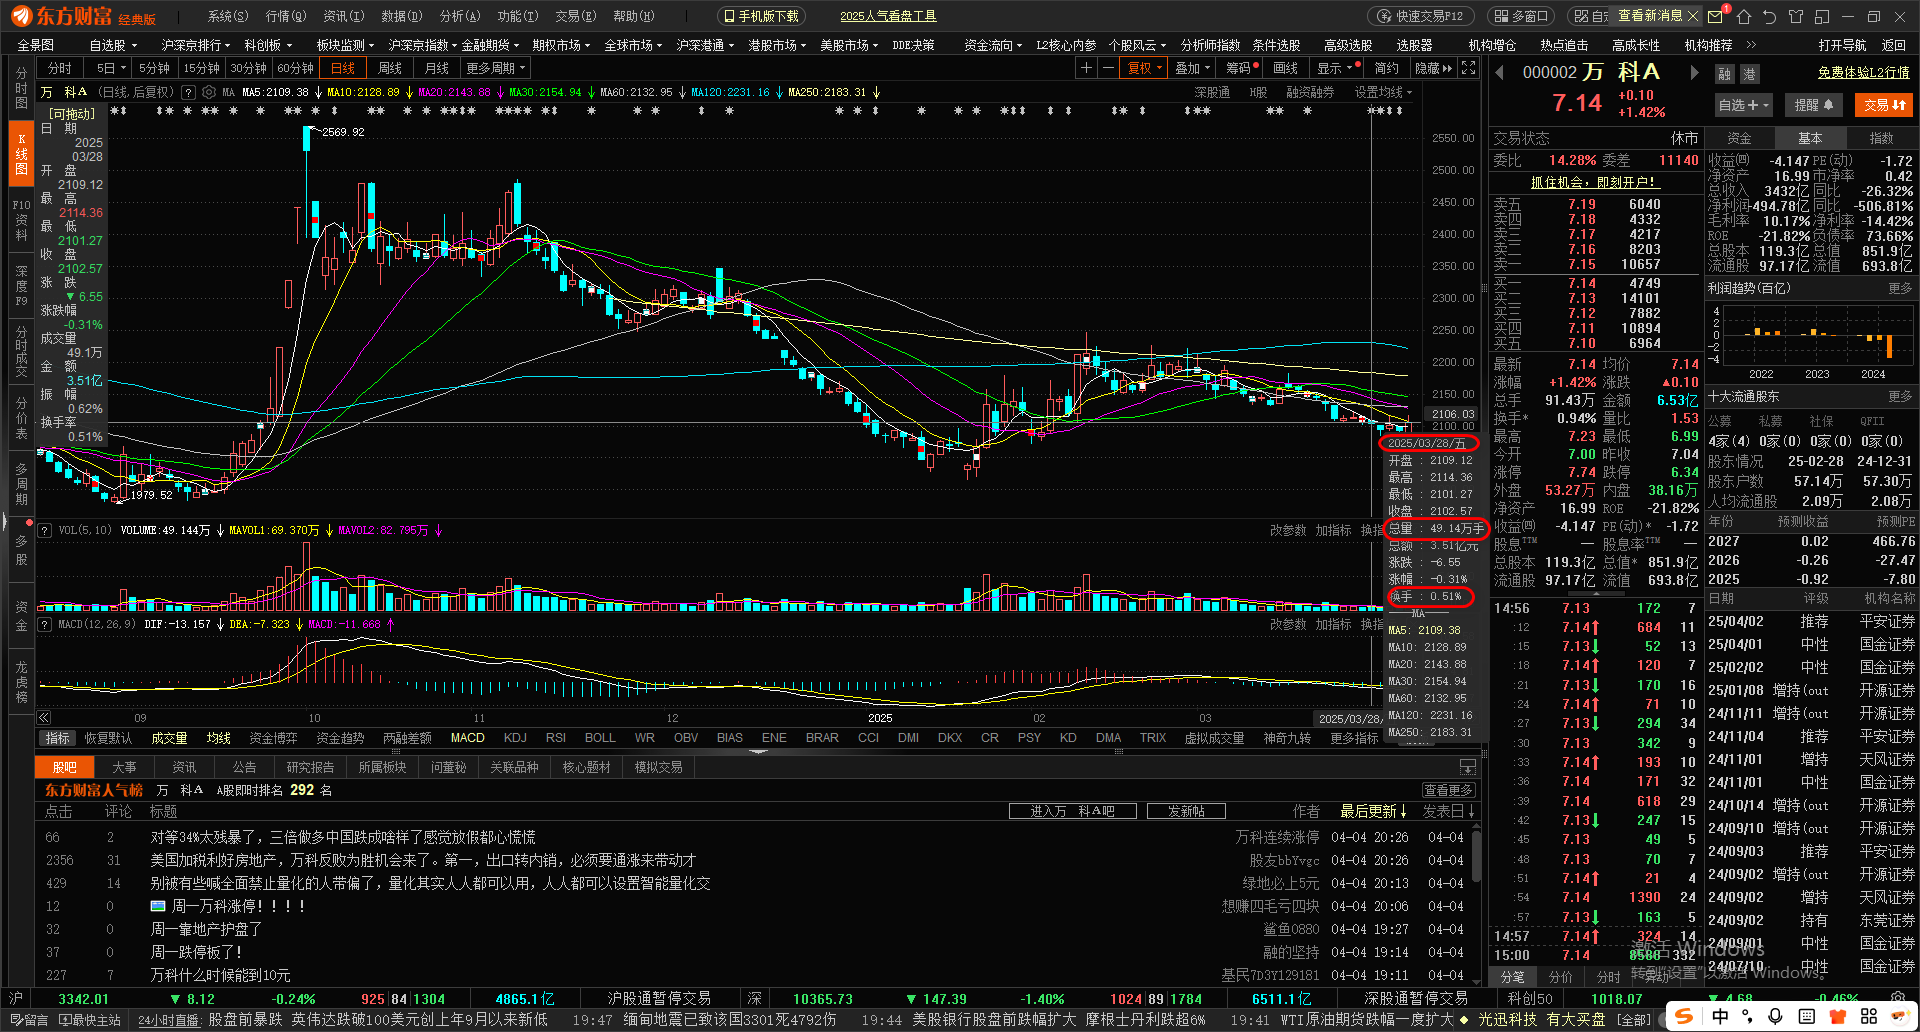
Task: Open 设置均线 dropdown
Action: pos(1384,92)
